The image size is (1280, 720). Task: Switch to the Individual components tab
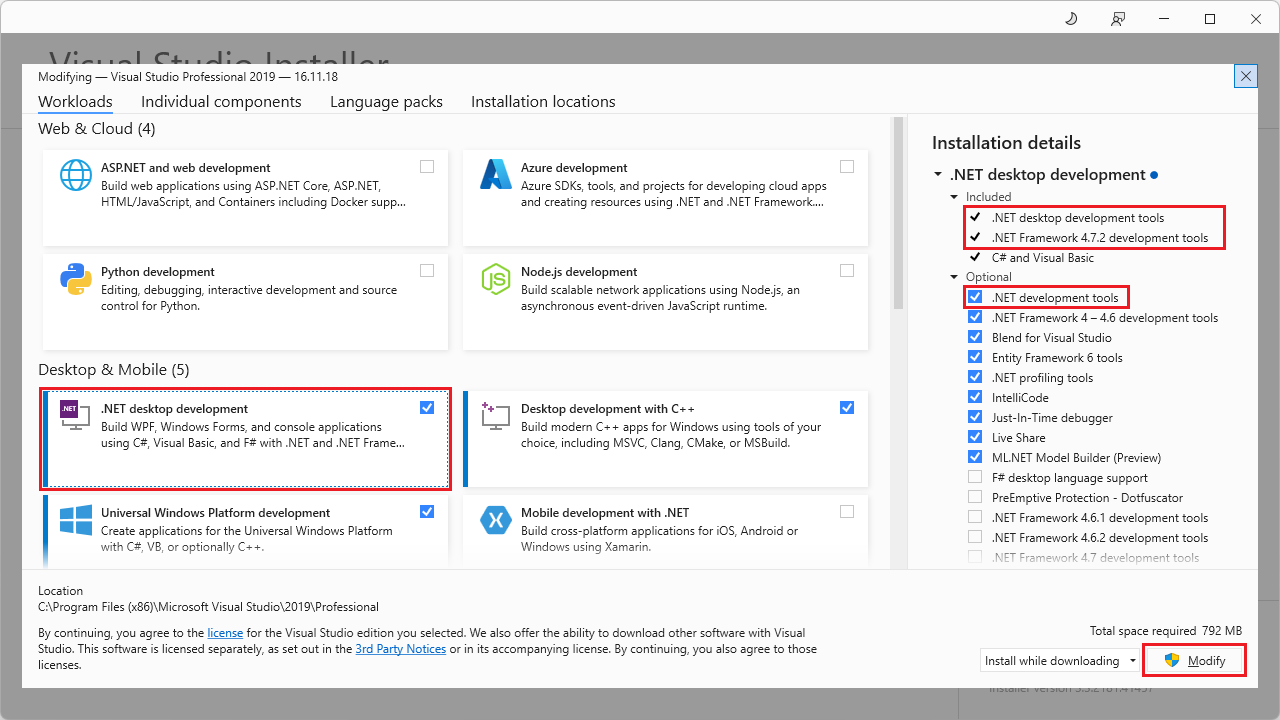tap(221, 101)
